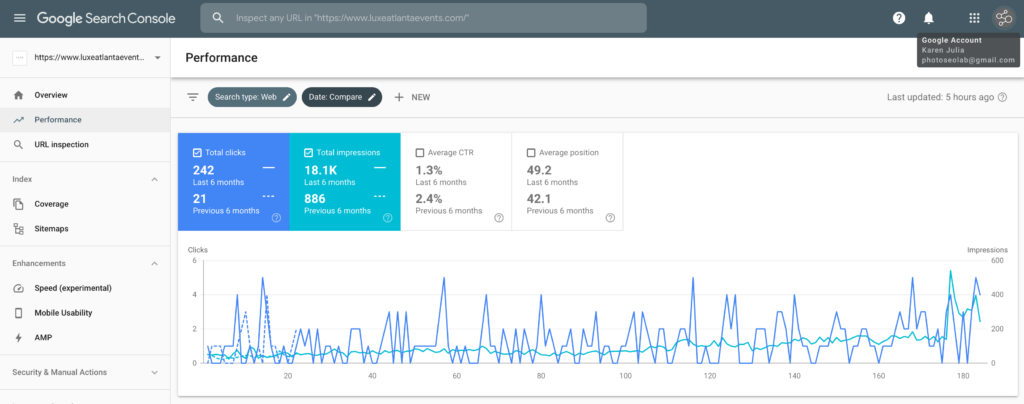Click the Performance page heading
Image resolution: width=1024 pixels, height=404 pixels.
221,58
